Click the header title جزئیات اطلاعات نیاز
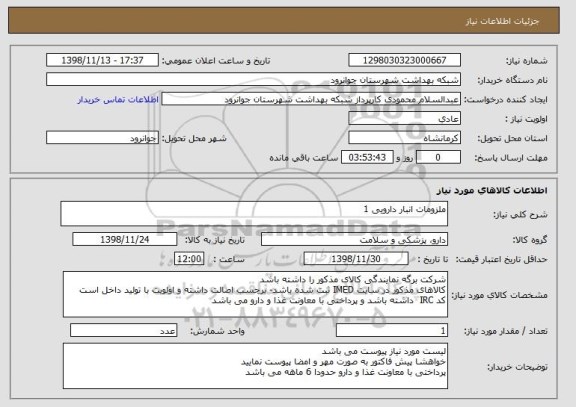The image size is (576, 407). pyautogui.click(x=502, y=21)
